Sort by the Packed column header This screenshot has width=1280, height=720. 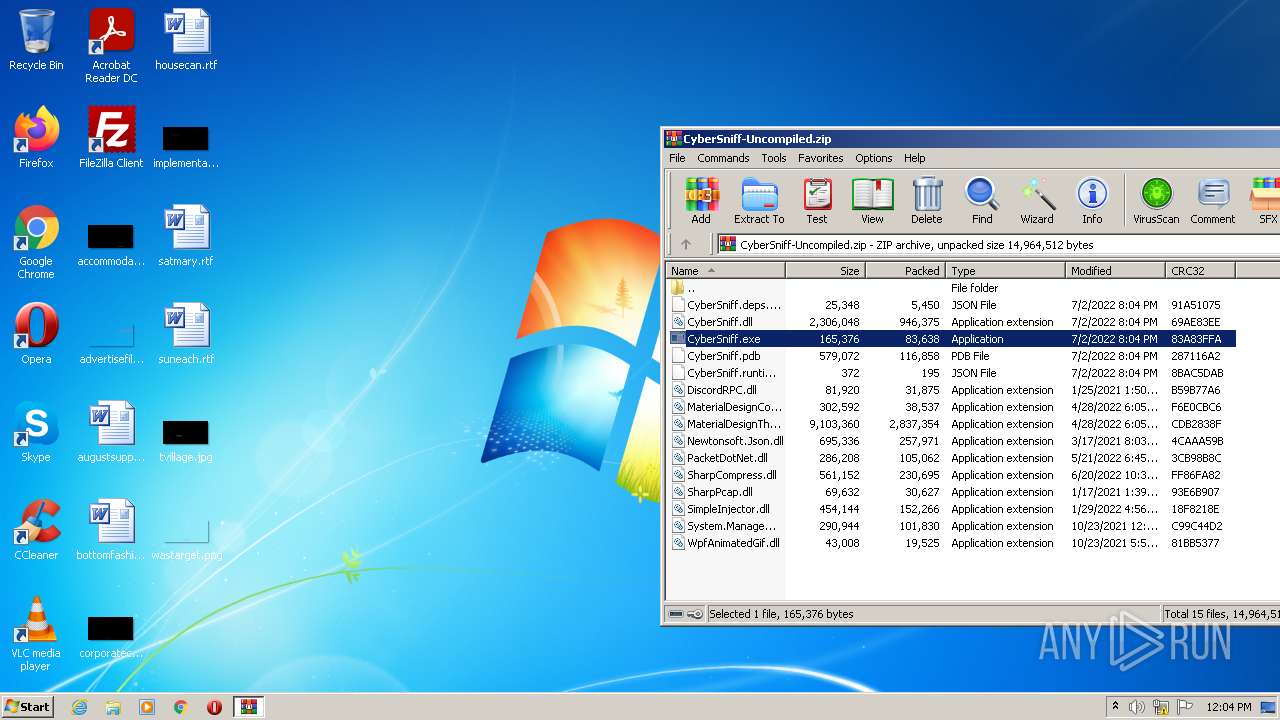coord(905,271)
